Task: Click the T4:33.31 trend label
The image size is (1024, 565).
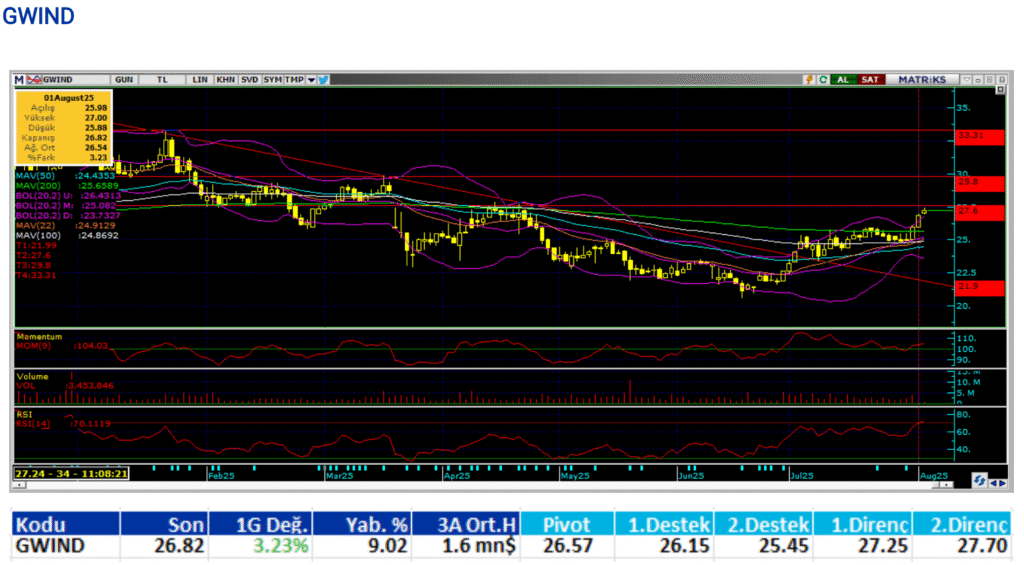Action: pyautogui.click(x=37, y=275)
